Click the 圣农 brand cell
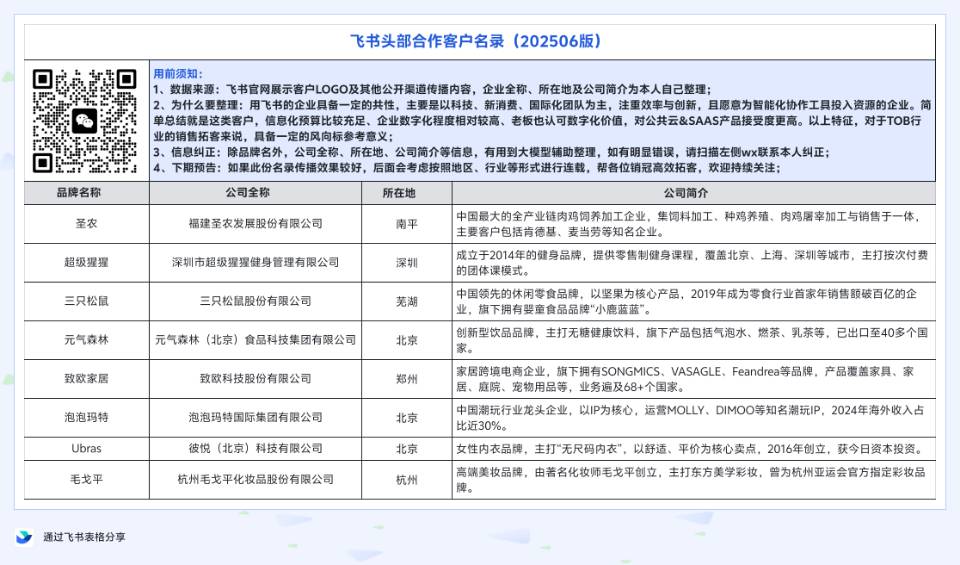The height and width of the screenshot is (565, 960). click(86, 224)
